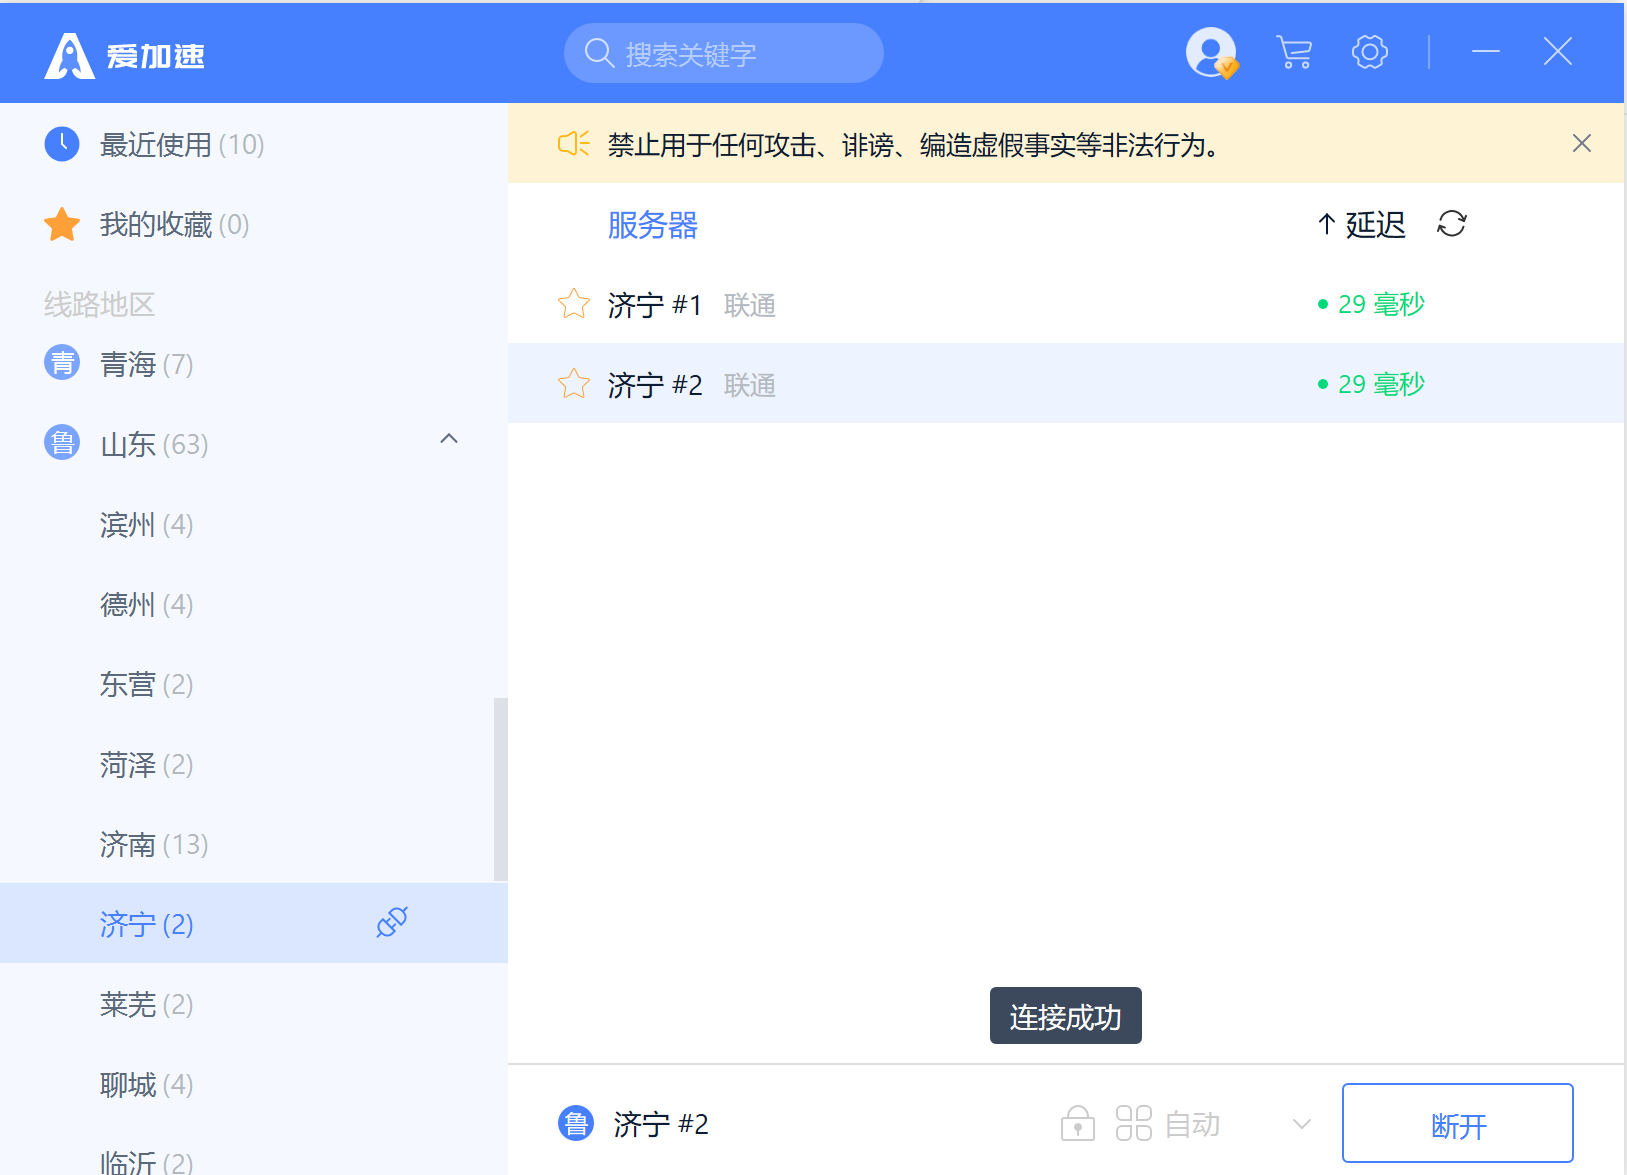Favorite the 济宁 #1 server star
The width and height of the screenshot is (1627, 1175).
tap(574, 304)
